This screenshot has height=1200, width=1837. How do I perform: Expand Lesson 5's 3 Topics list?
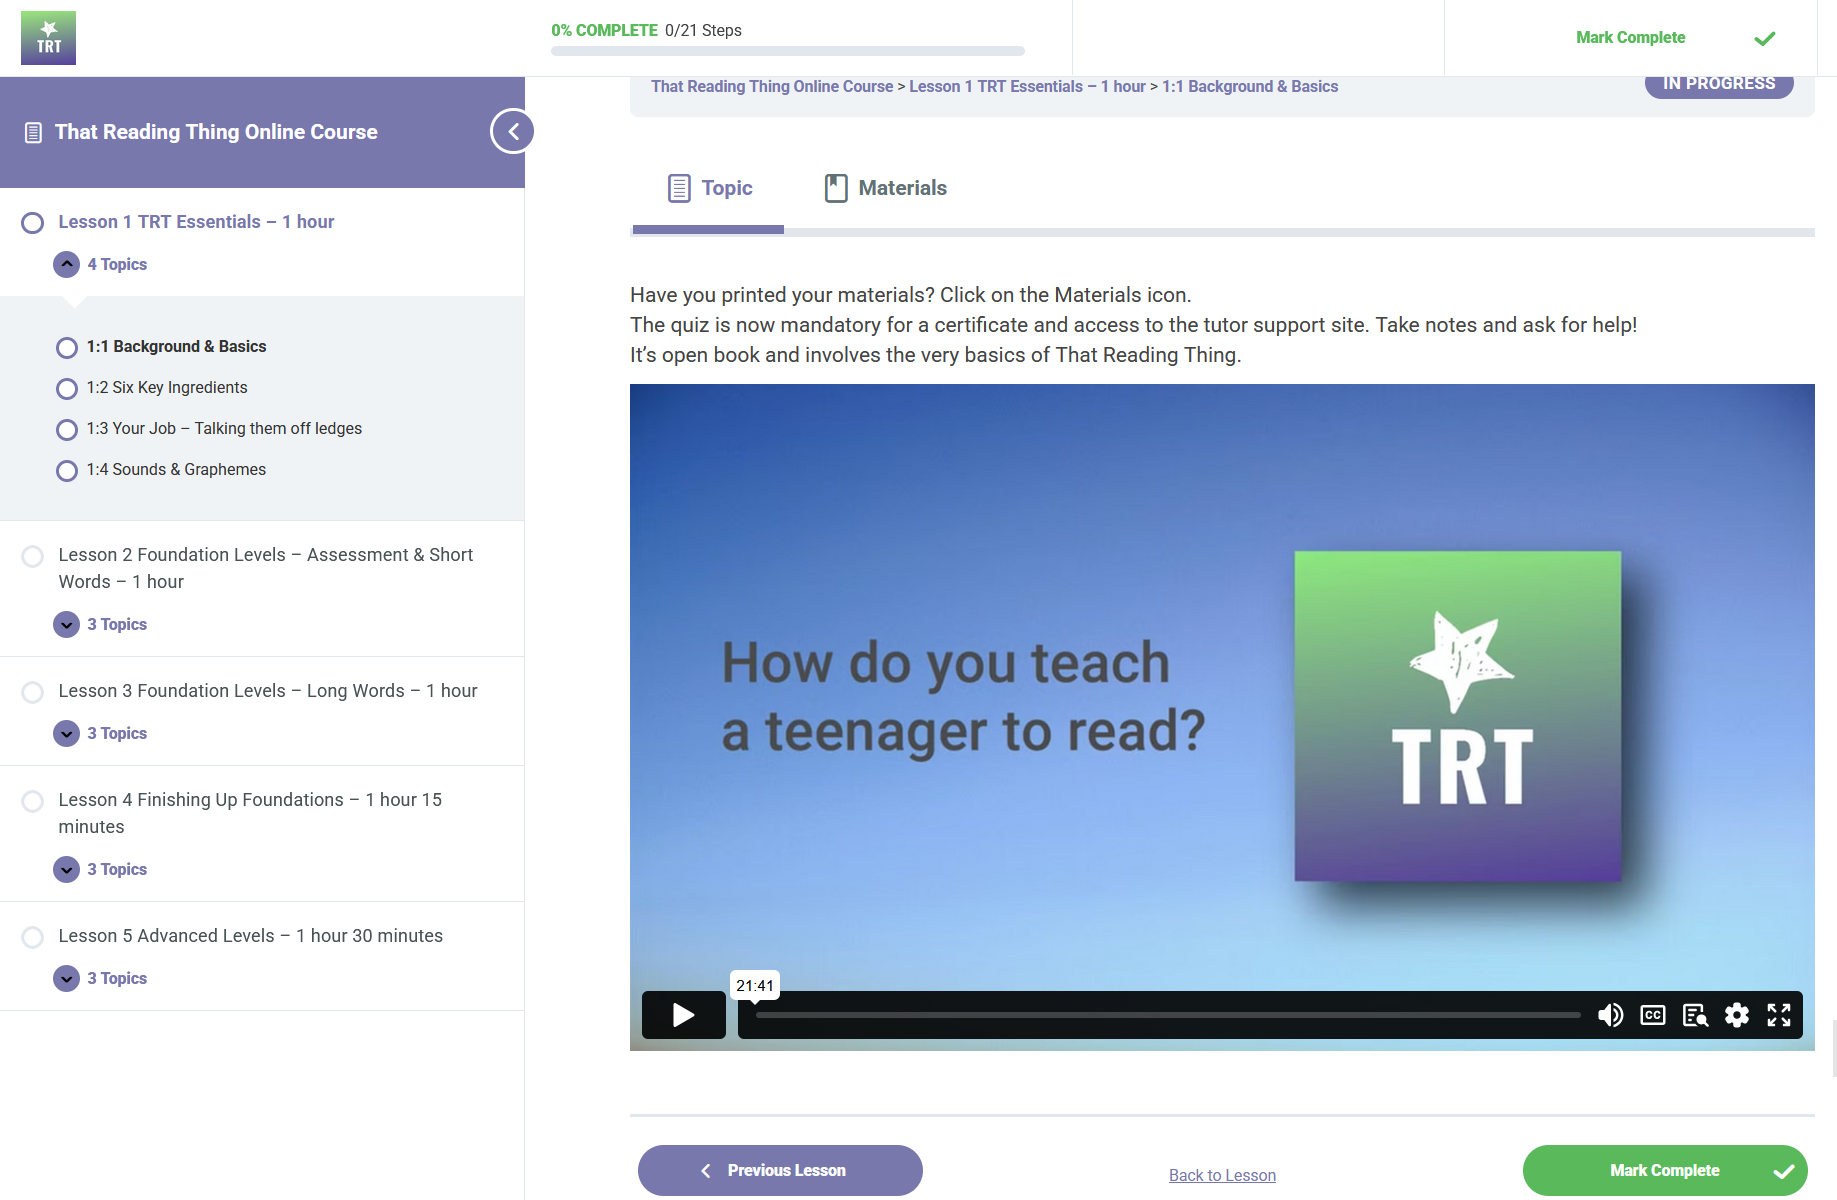pos(66,978)
